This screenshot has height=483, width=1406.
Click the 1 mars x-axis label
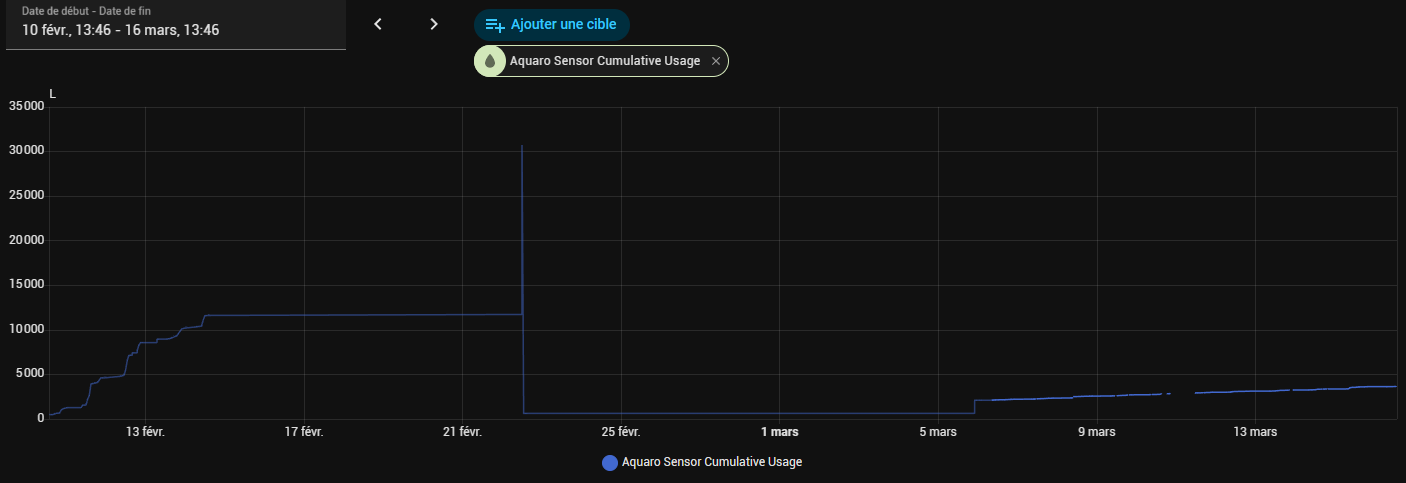coord(779,432)
